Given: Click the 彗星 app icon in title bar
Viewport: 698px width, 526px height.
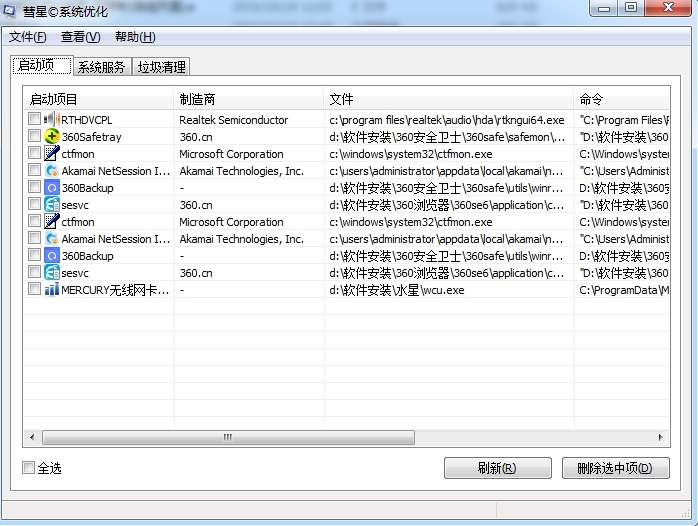Looking at the screenshot, I should point(9,10).
